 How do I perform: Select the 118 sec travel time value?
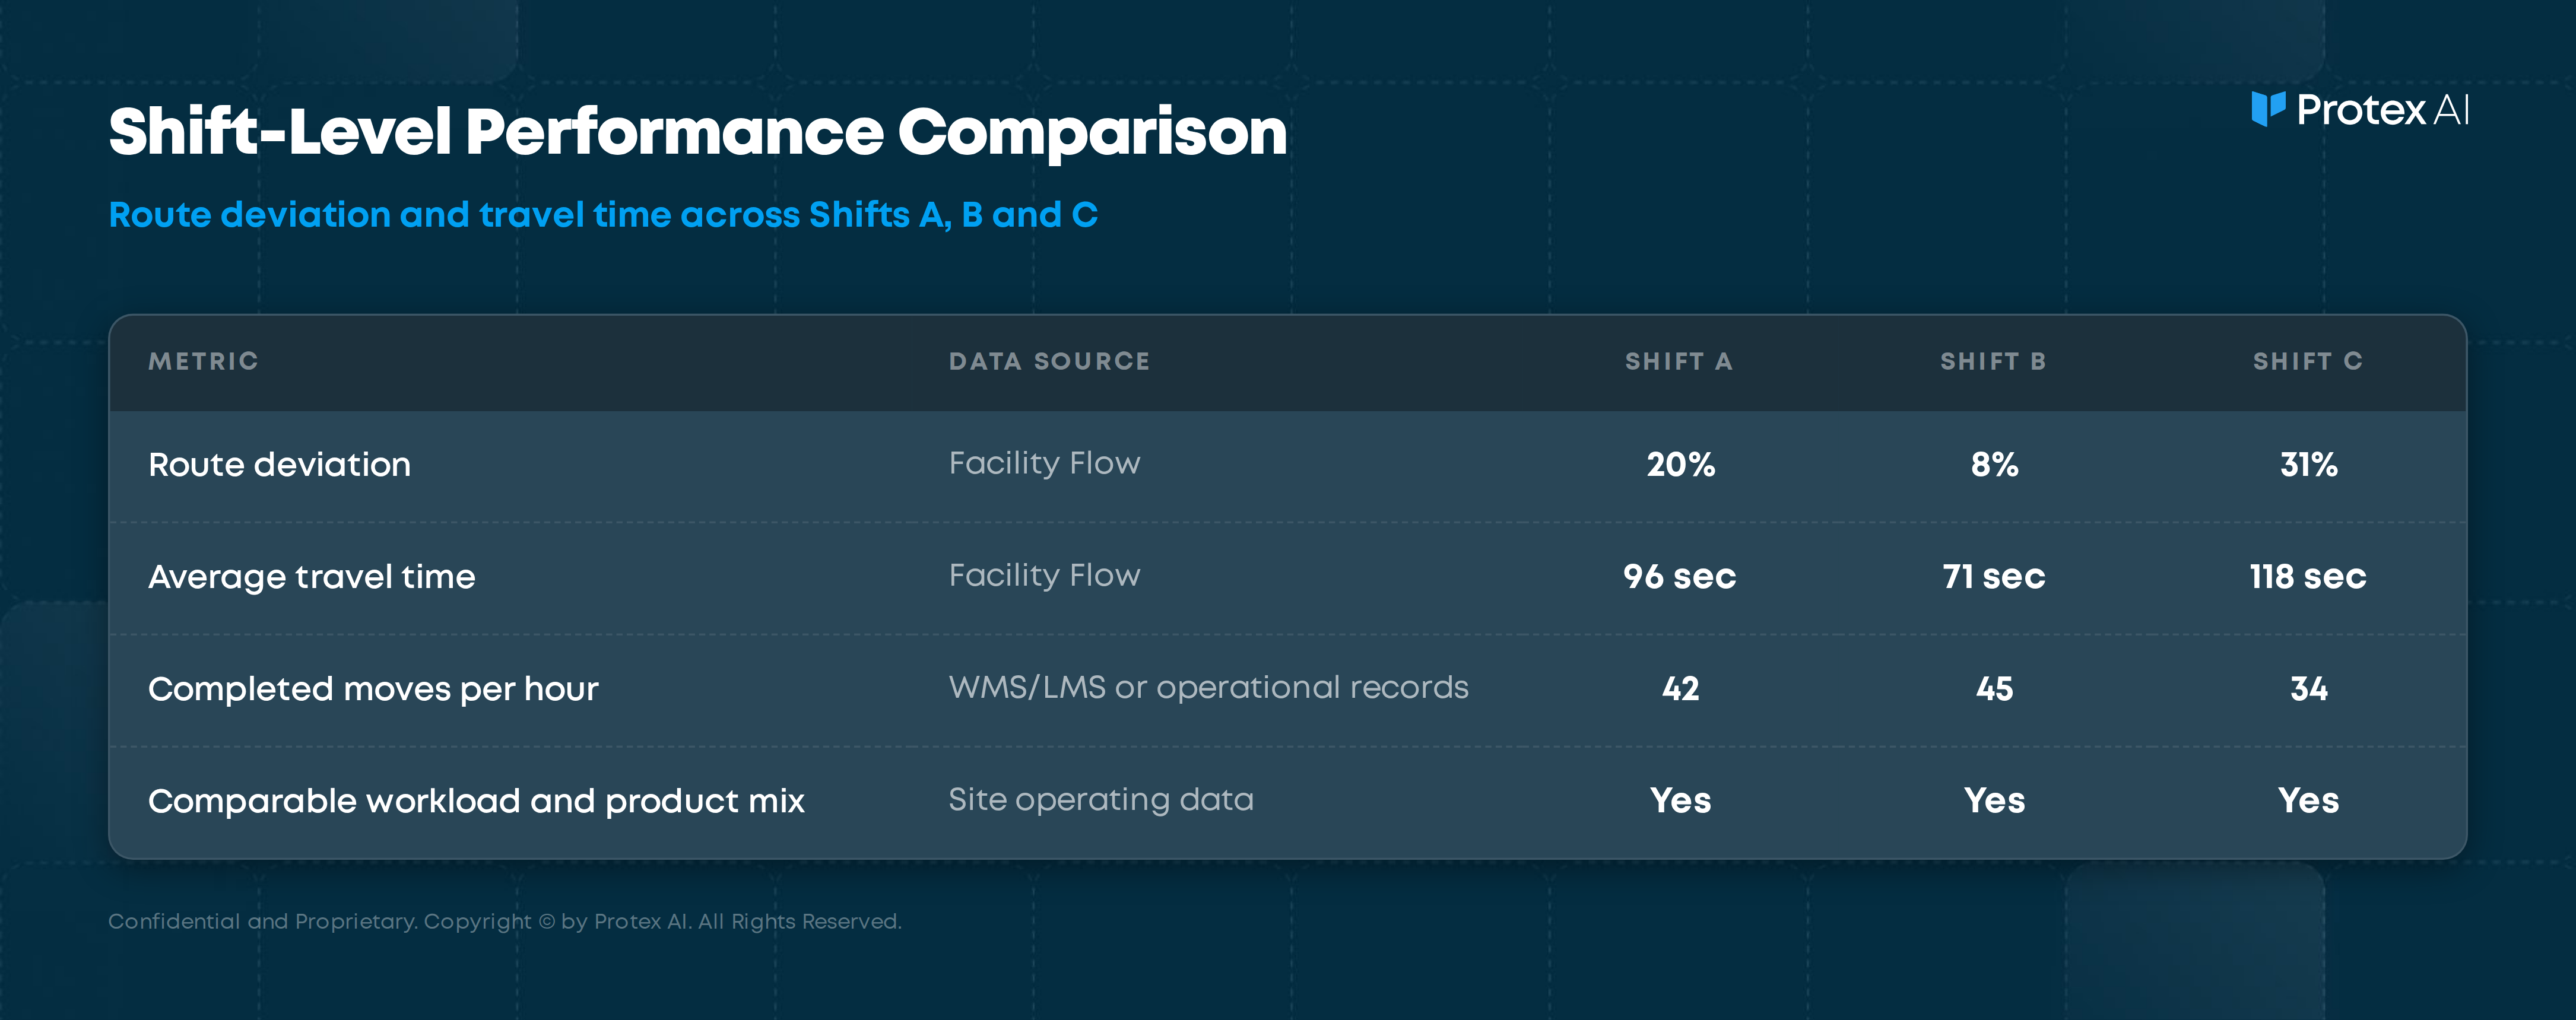pos(2308,577)
